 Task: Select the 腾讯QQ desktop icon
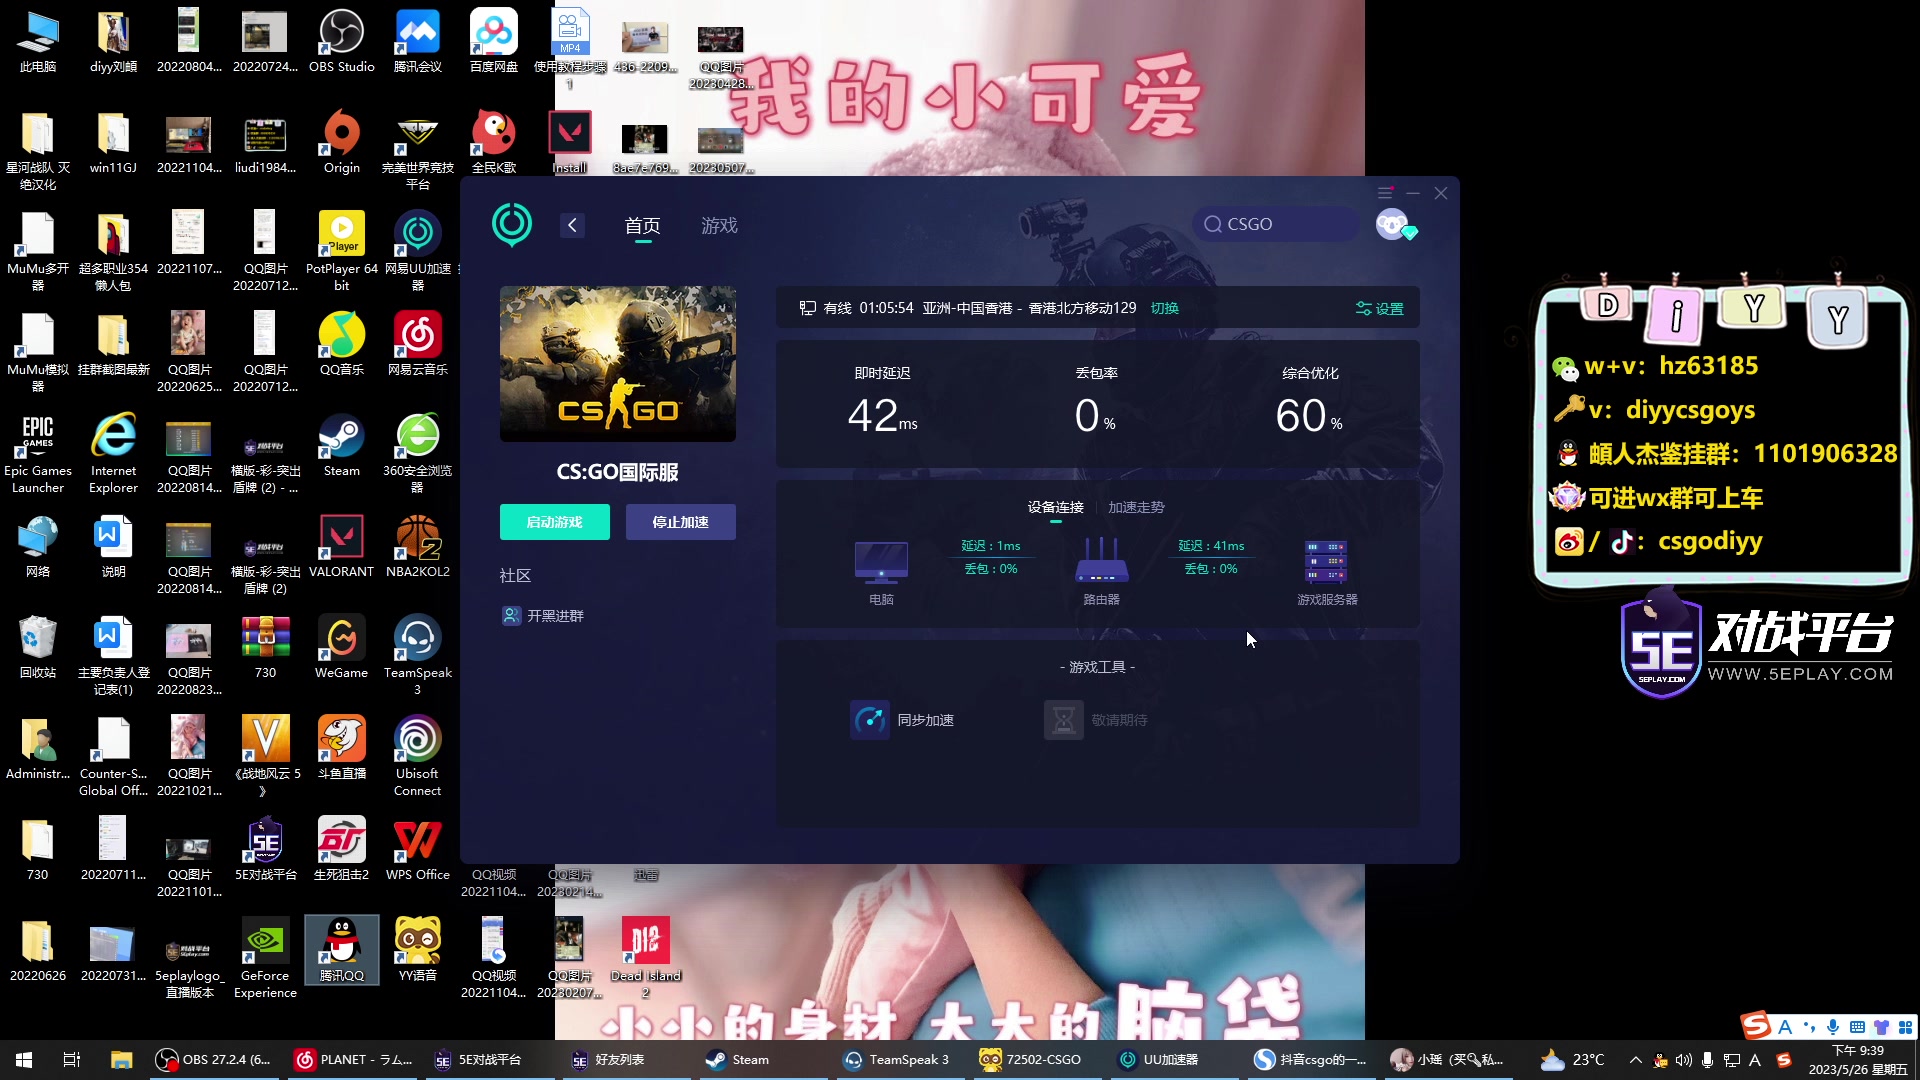point(341,951)
